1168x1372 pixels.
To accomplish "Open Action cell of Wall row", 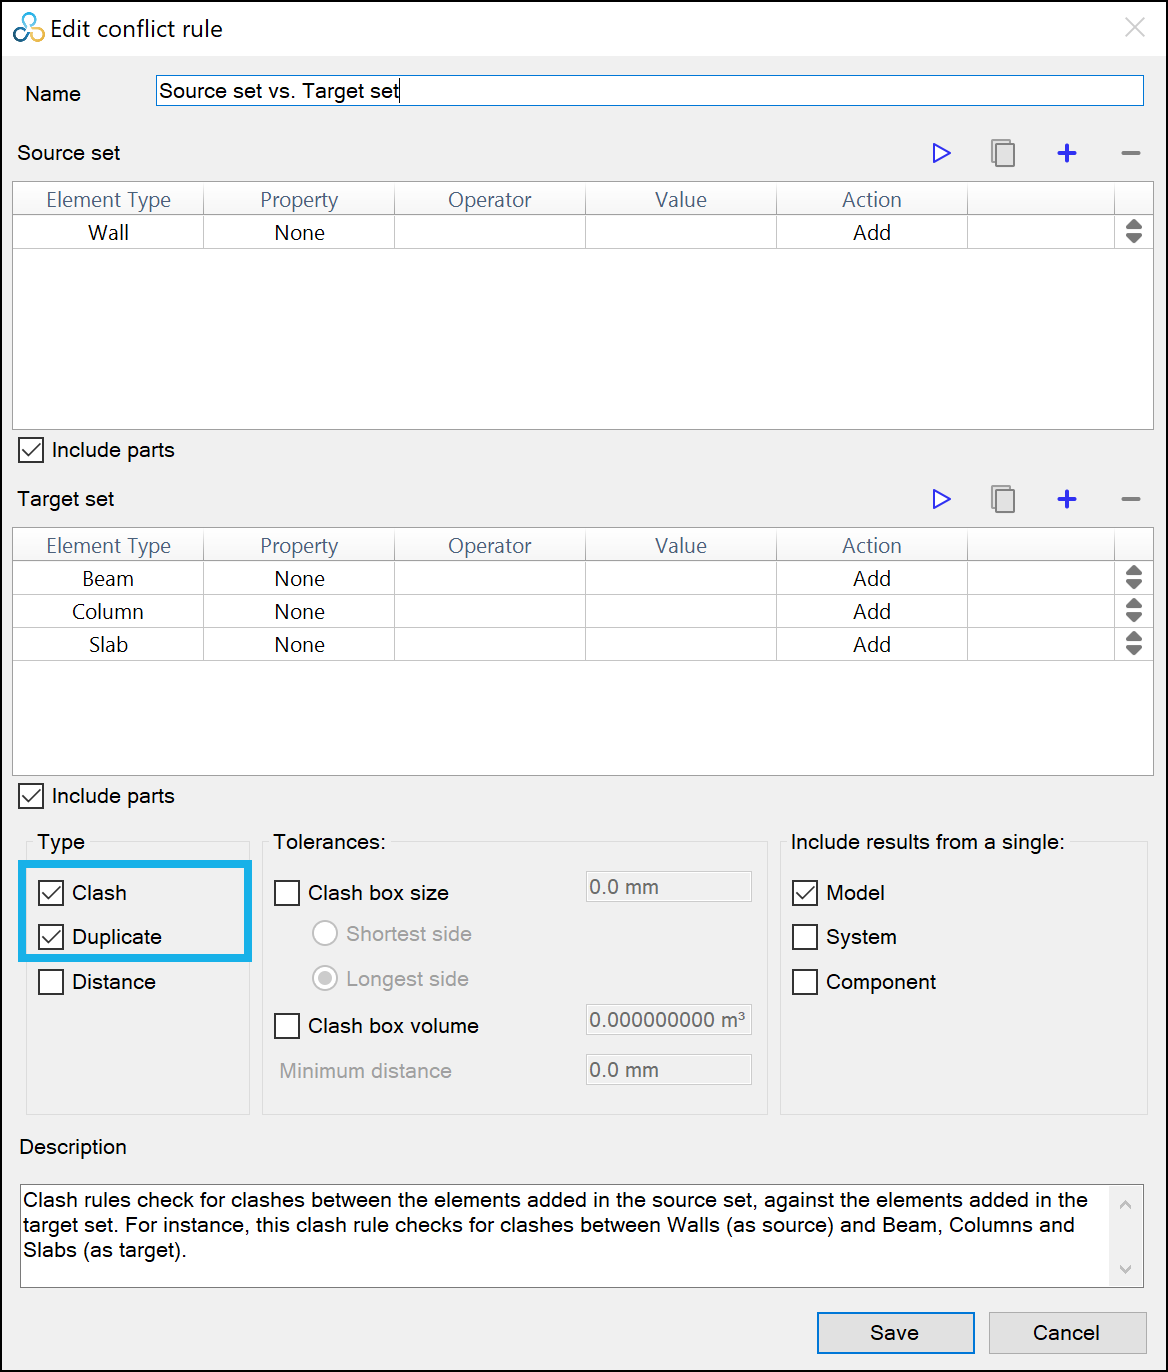I will (872, 232).
